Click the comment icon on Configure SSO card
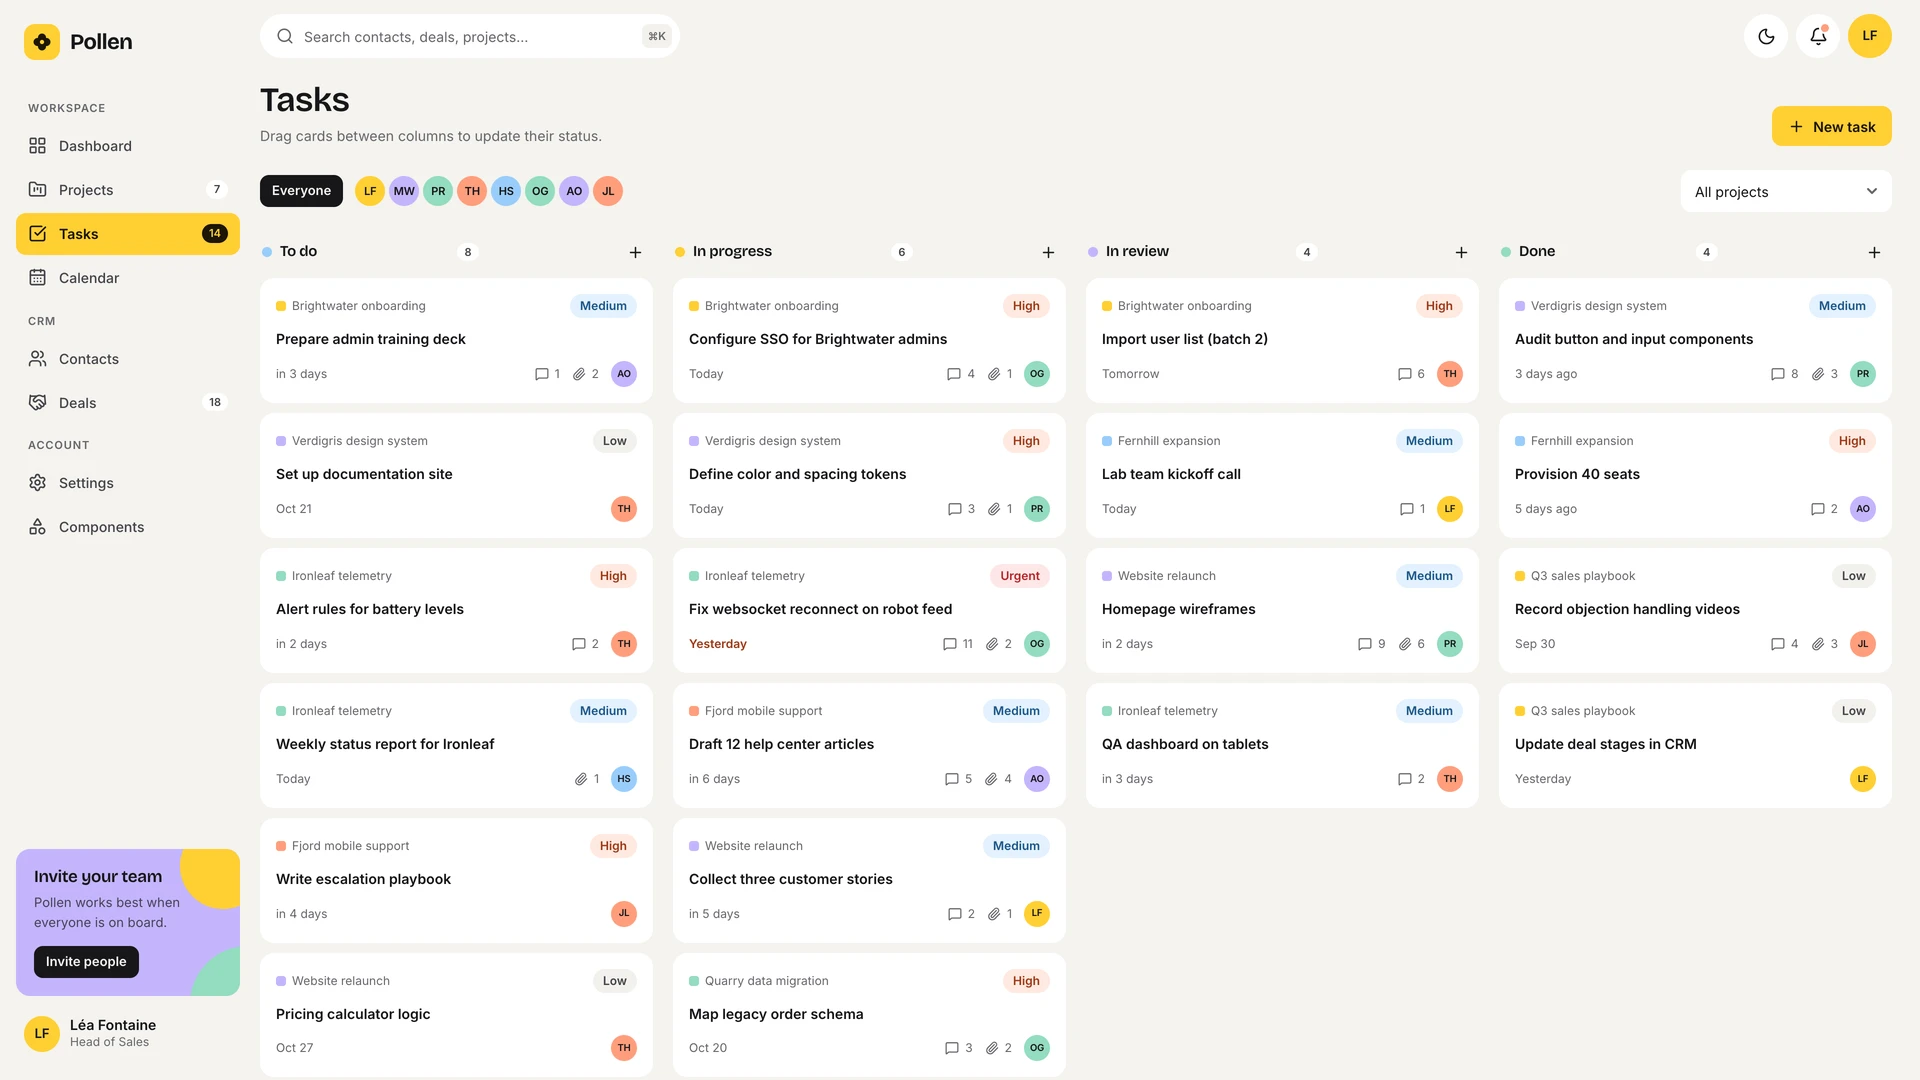Screen dimensions: 1920x1080 click(954, 374)
